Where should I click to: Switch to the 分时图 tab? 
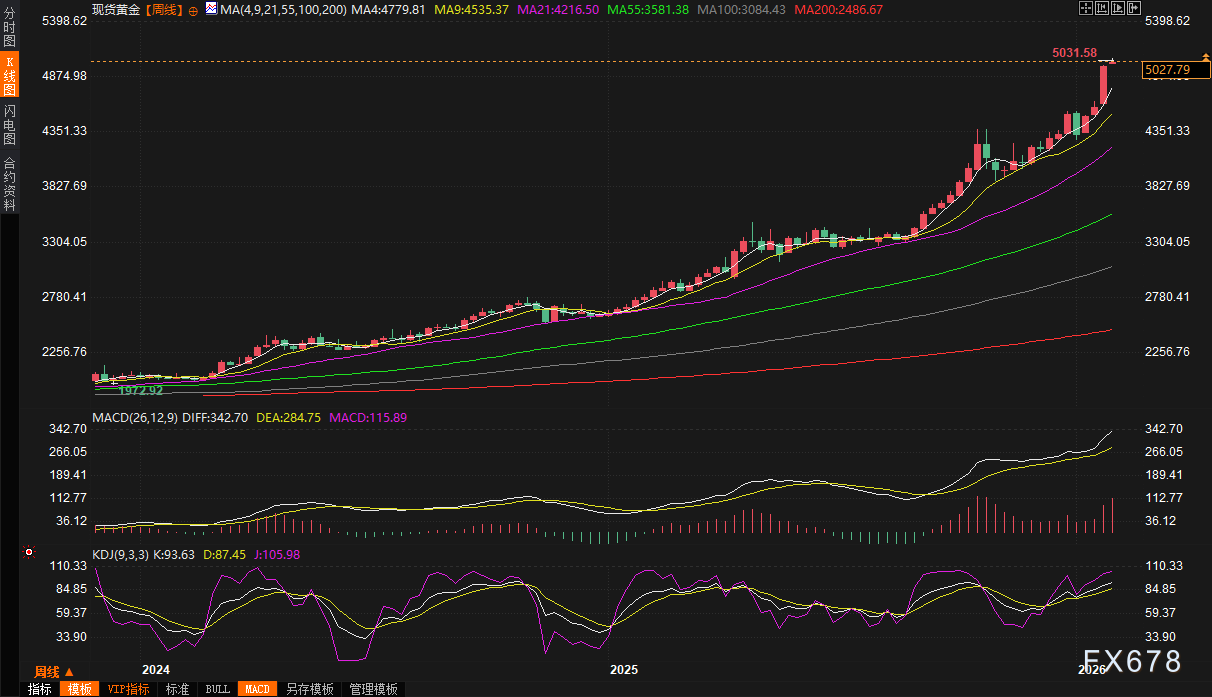pos(9,22)
